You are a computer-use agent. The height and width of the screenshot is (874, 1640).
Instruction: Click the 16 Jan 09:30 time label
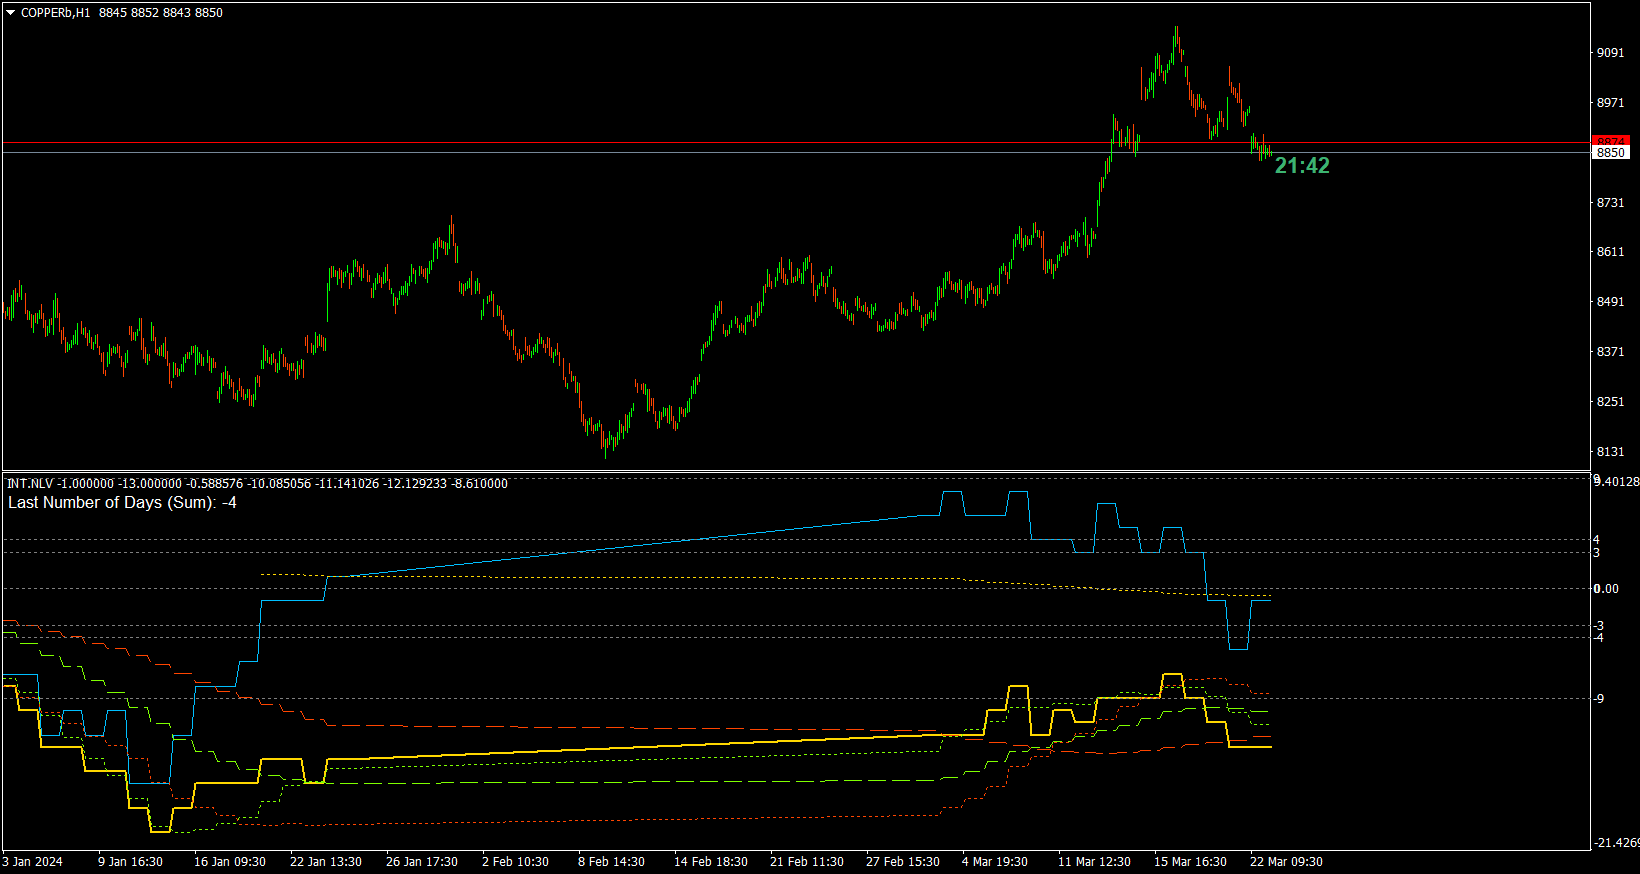[x=230, y=862]
